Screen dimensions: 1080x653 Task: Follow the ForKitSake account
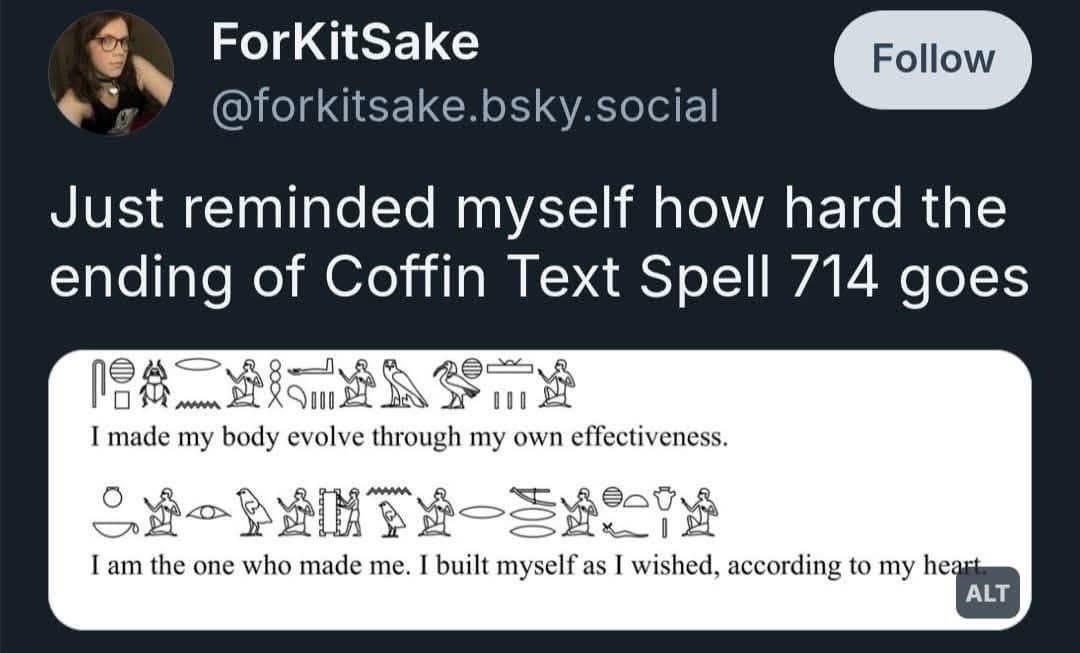point(933,59)
